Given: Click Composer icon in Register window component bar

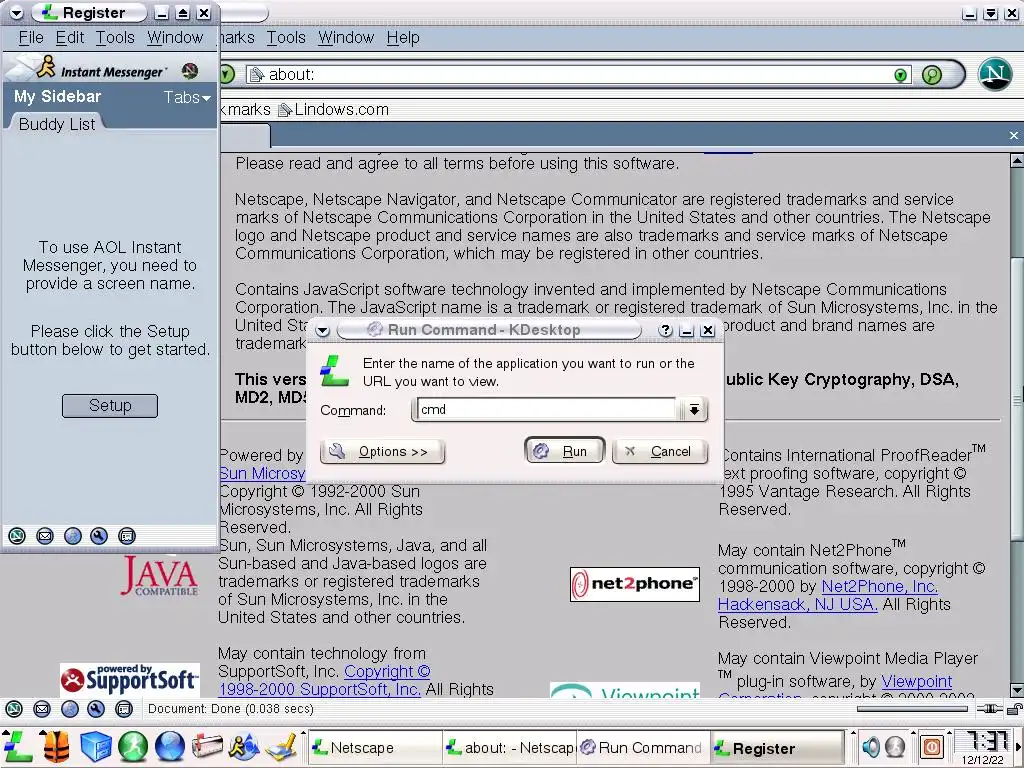Looking at the screenshot, I should [99, 536].
